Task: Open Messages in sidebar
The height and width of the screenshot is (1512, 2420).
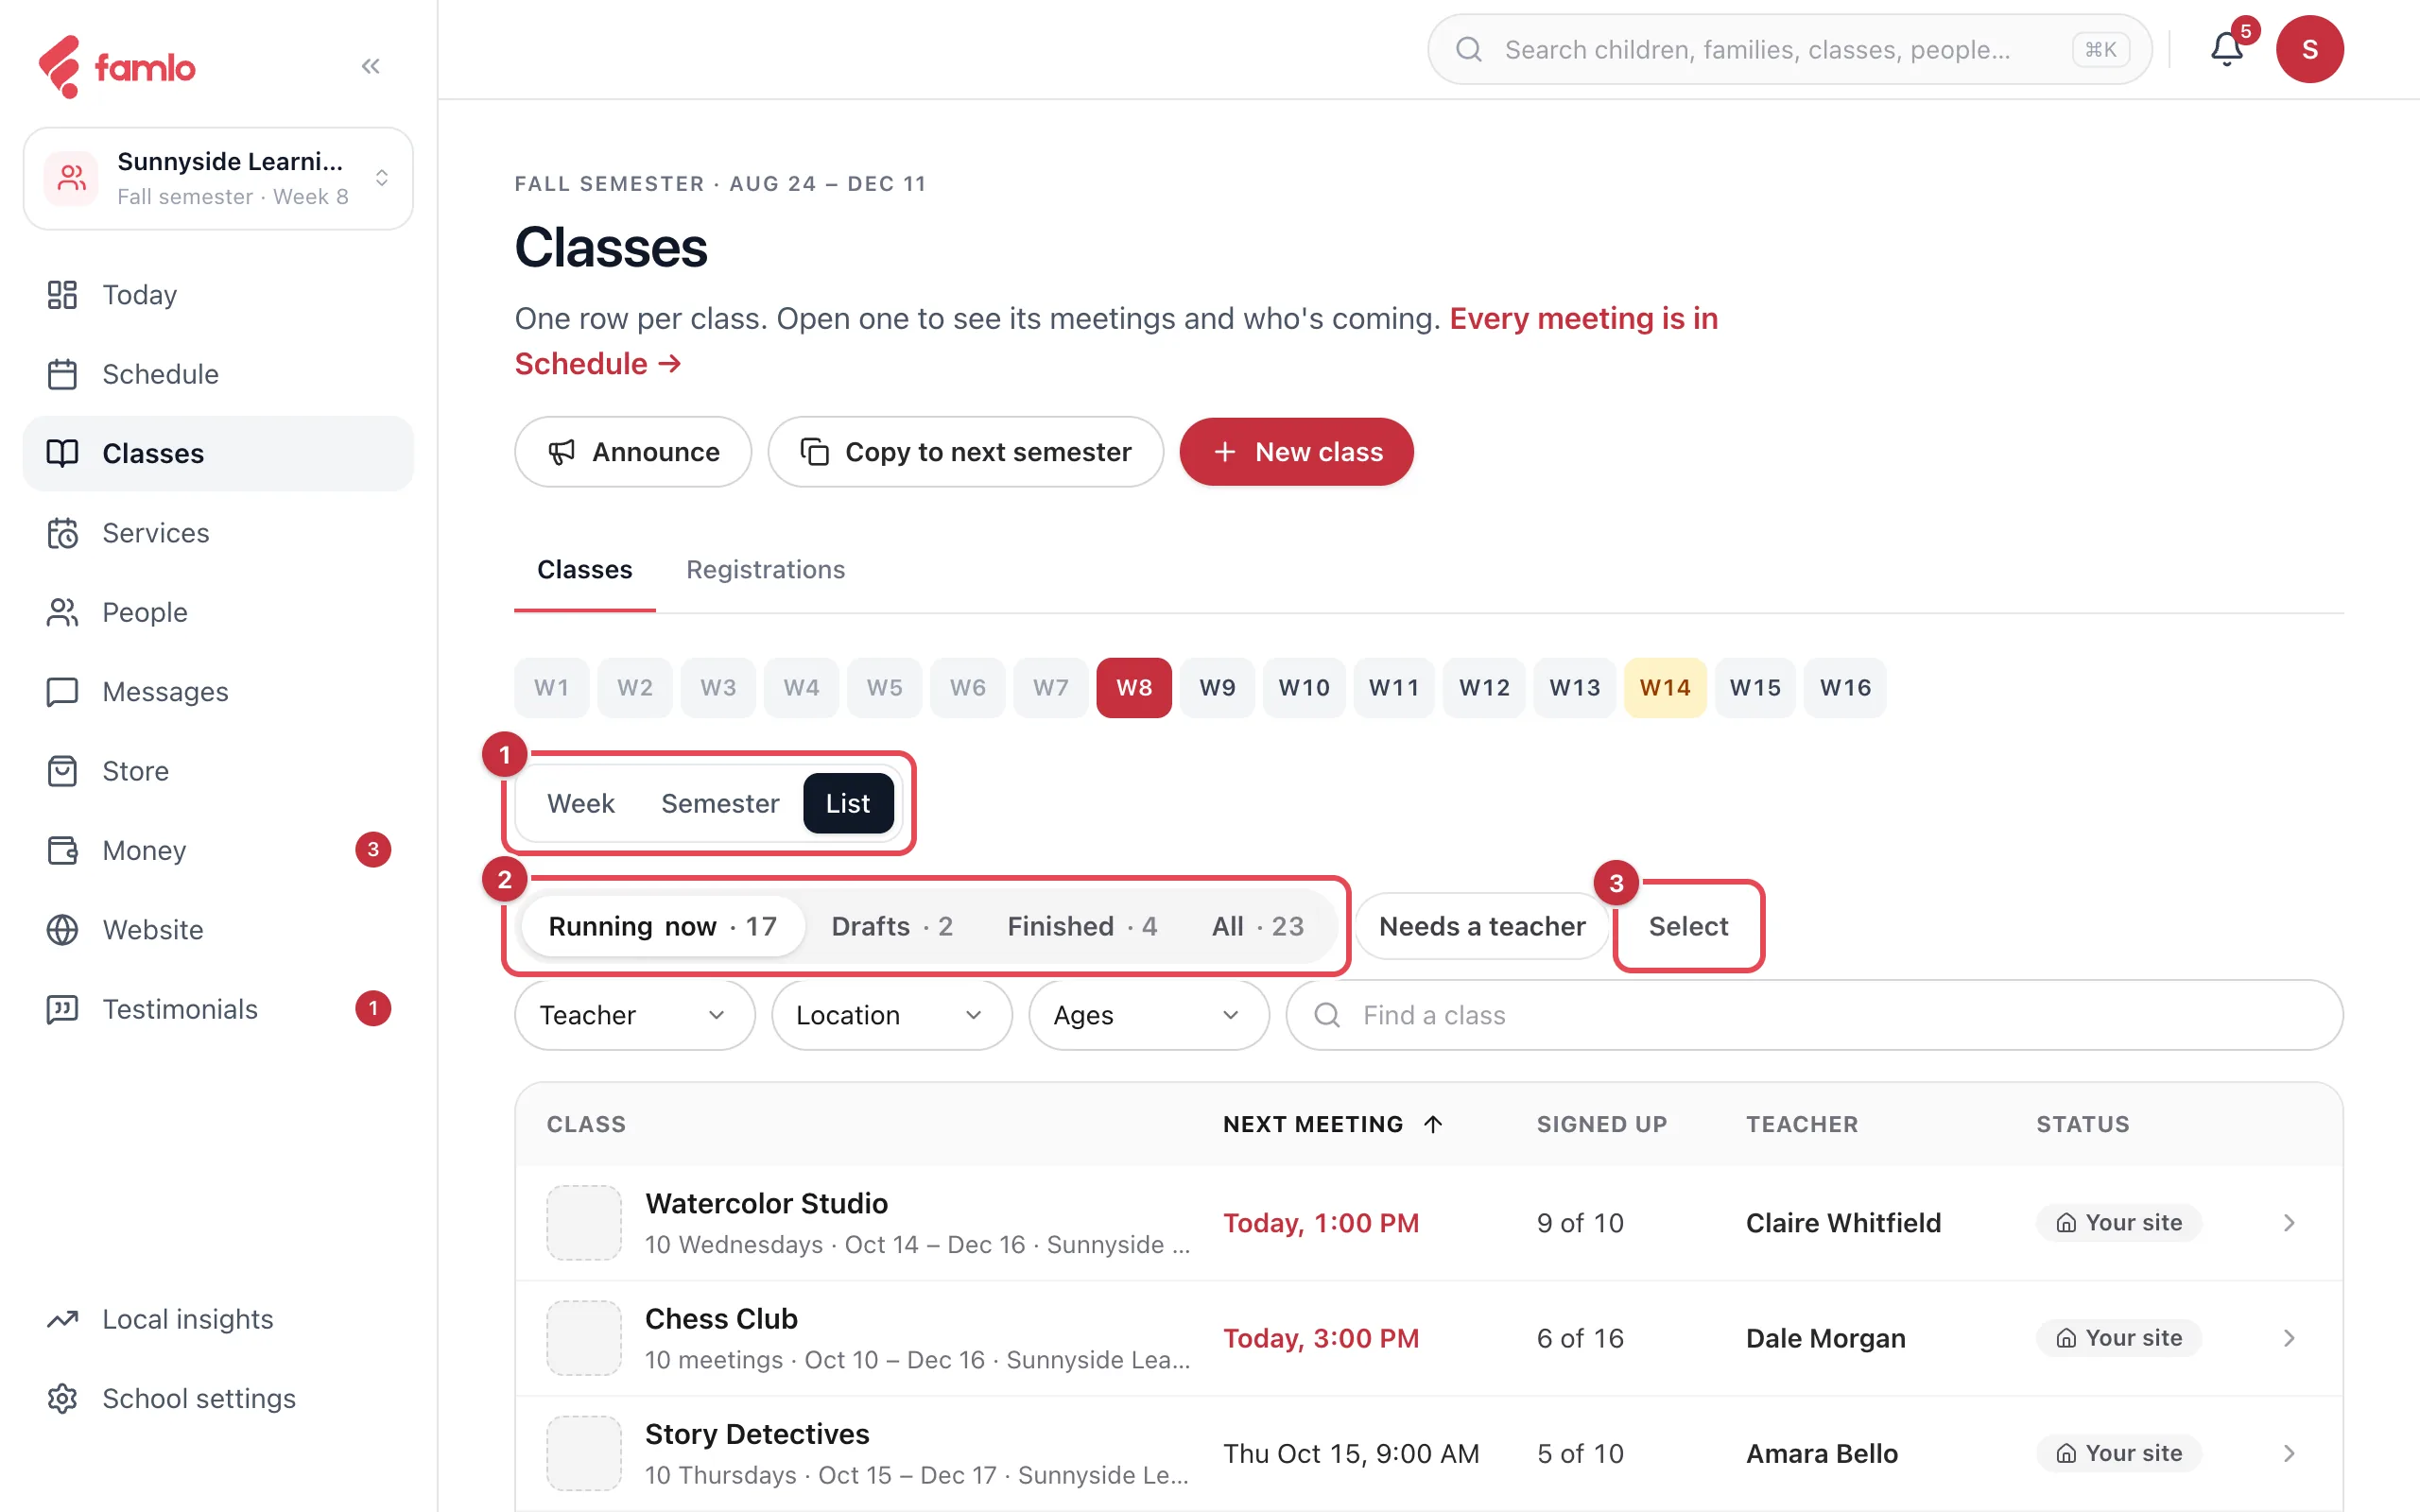Action: [x=218, y=691]
